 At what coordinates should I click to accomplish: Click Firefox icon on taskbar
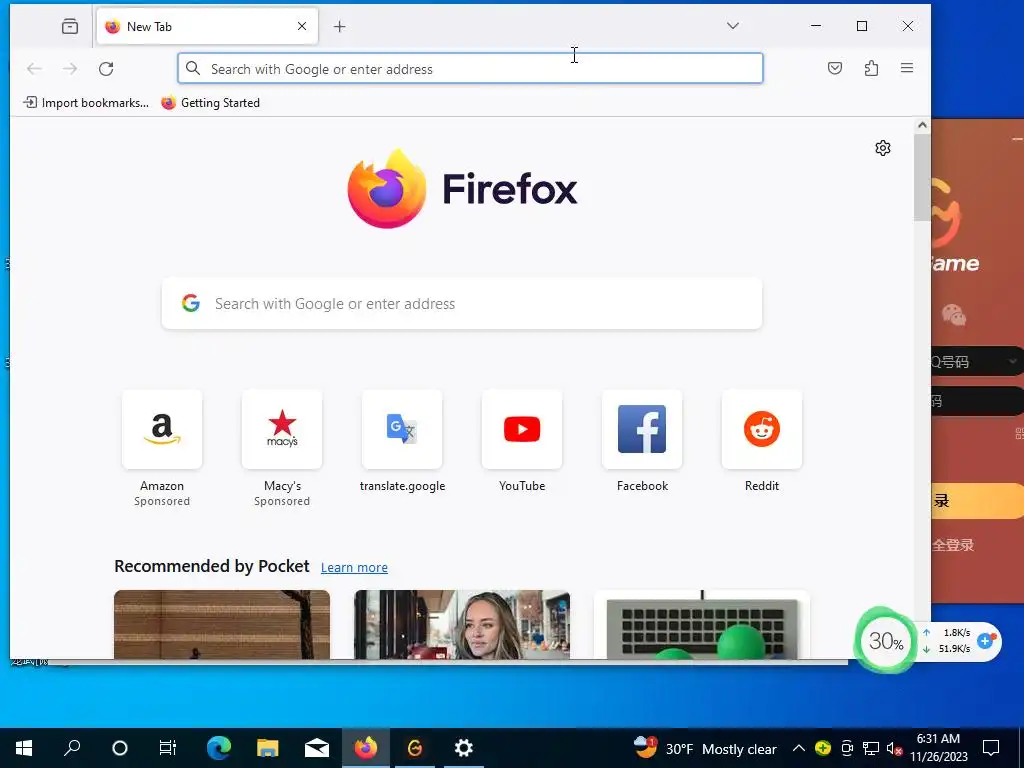pos(366,748)
